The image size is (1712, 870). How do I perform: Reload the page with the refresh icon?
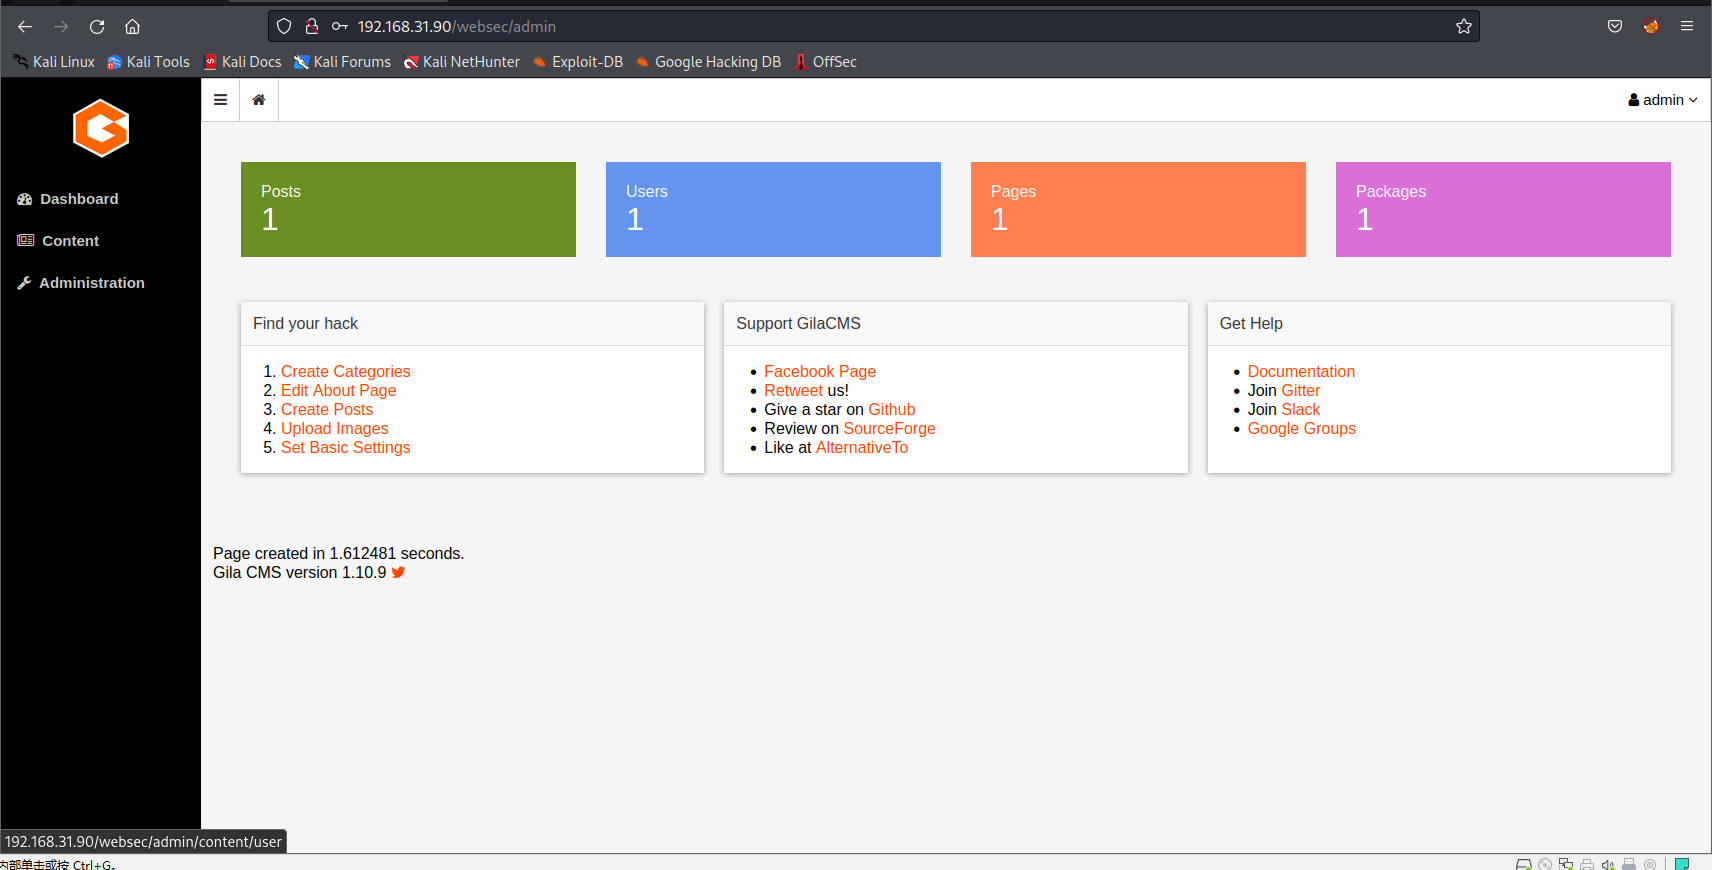tap(97, 27)
